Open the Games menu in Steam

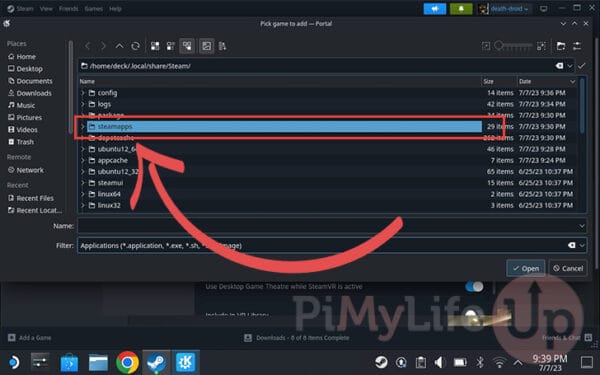click(x=94, y=8)
